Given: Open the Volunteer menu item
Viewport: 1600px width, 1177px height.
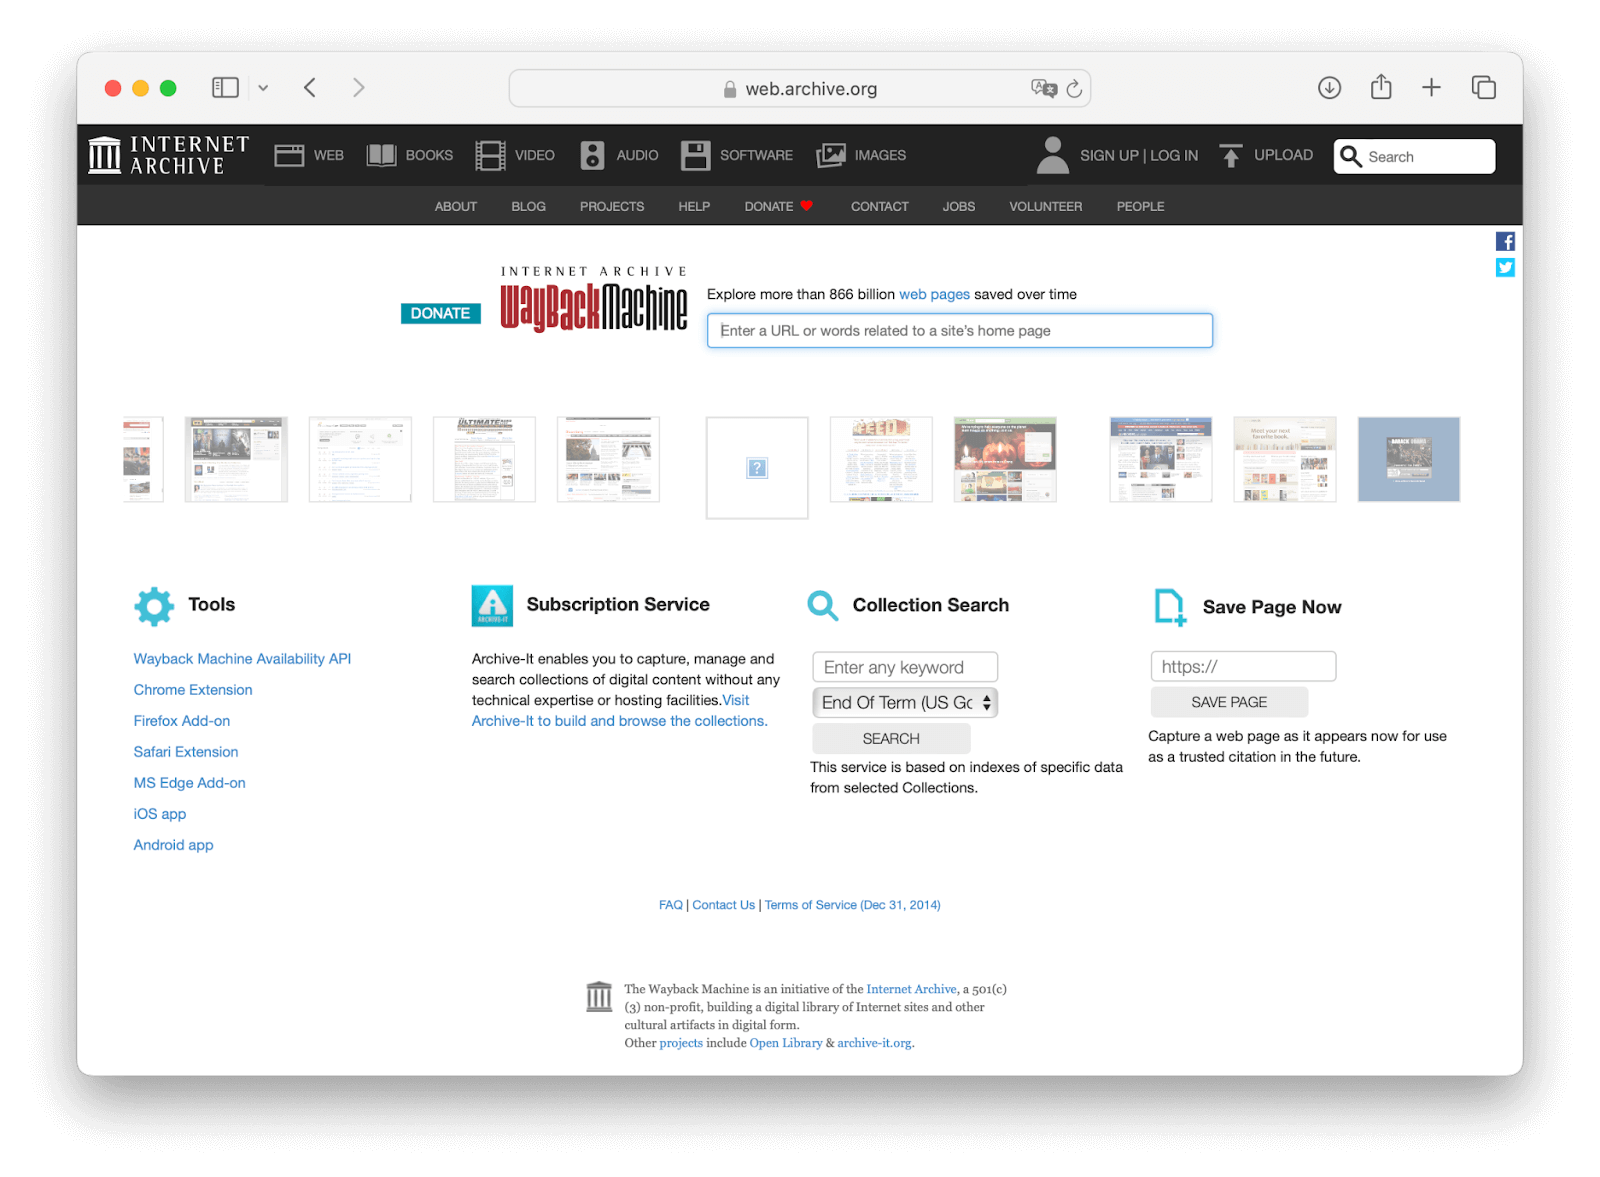Looking at the screenshot, I should coord(1045,206).
